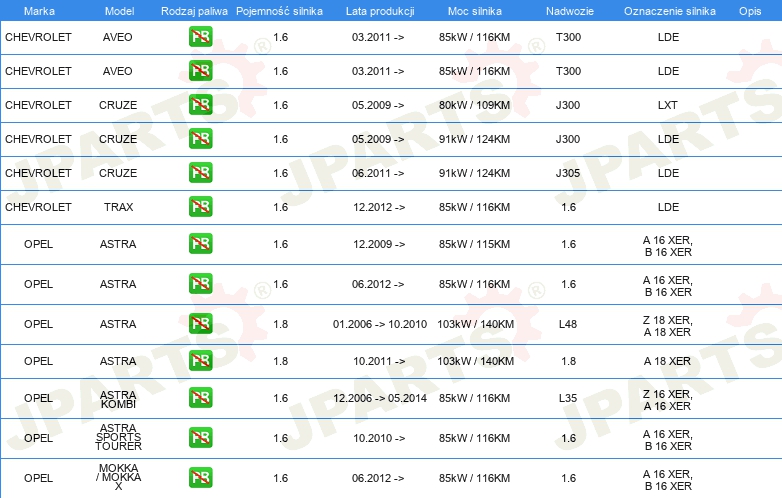Click the 1.8 engine capacity in the L48 row
782x498 pixels.
[x=281, y=324]
